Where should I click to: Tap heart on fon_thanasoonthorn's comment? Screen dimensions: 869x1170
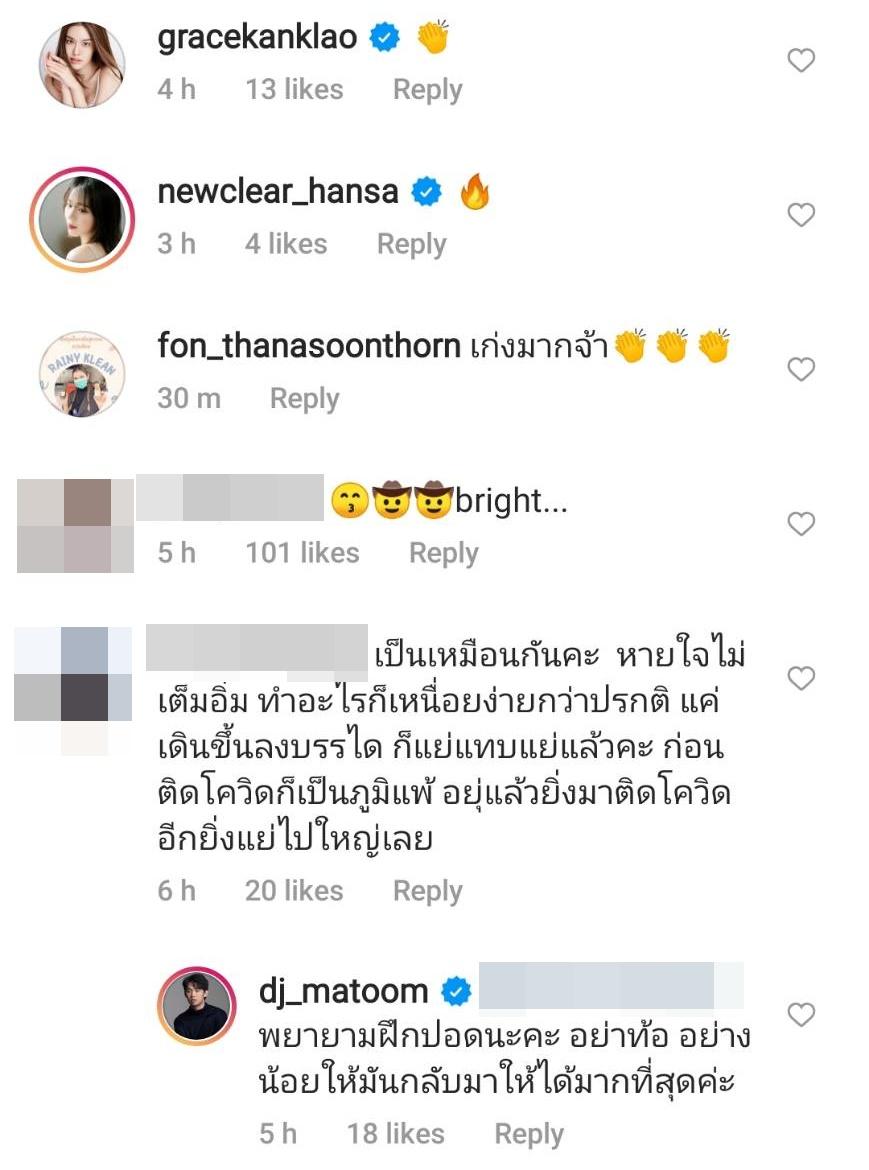(x=801, y=369)
